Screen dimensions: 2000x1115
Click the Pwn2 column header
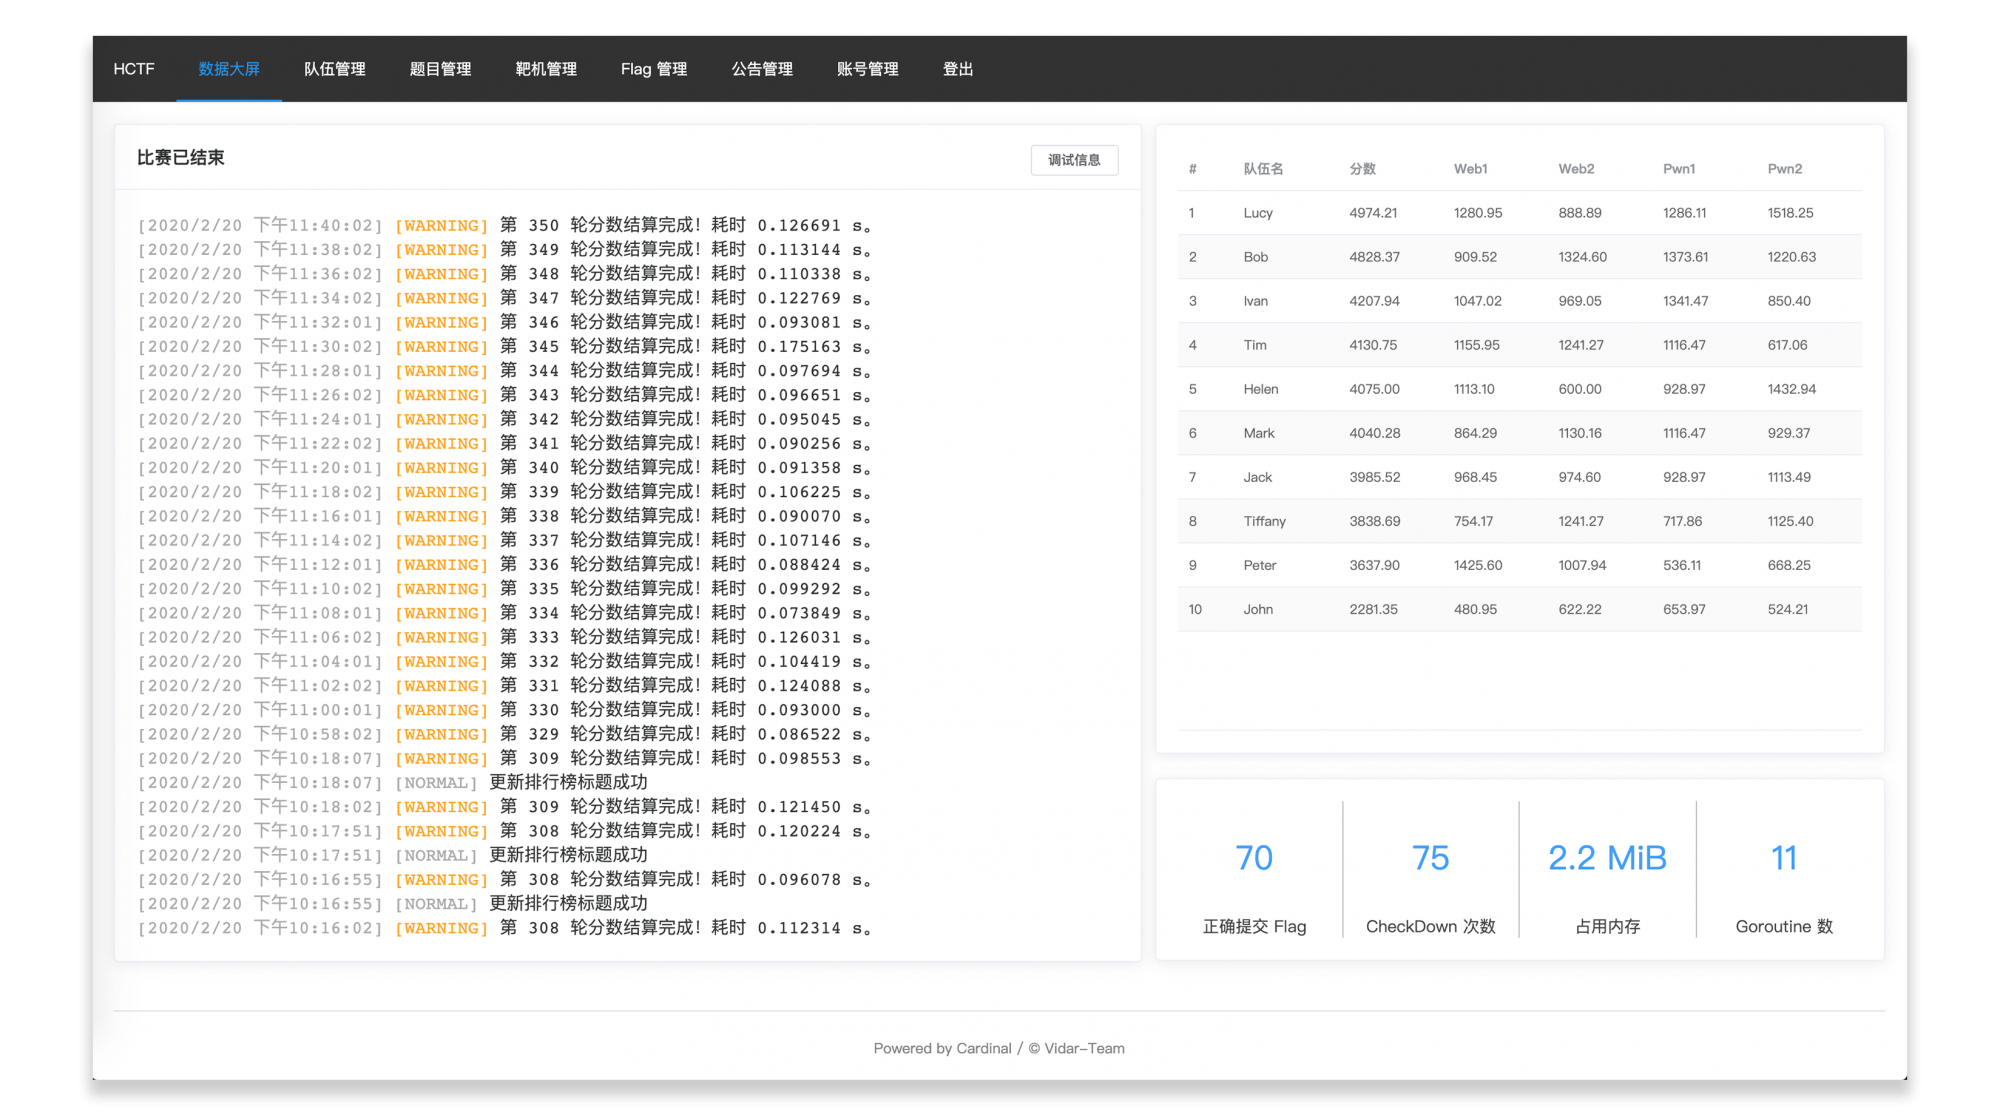tap(1785, 169)
